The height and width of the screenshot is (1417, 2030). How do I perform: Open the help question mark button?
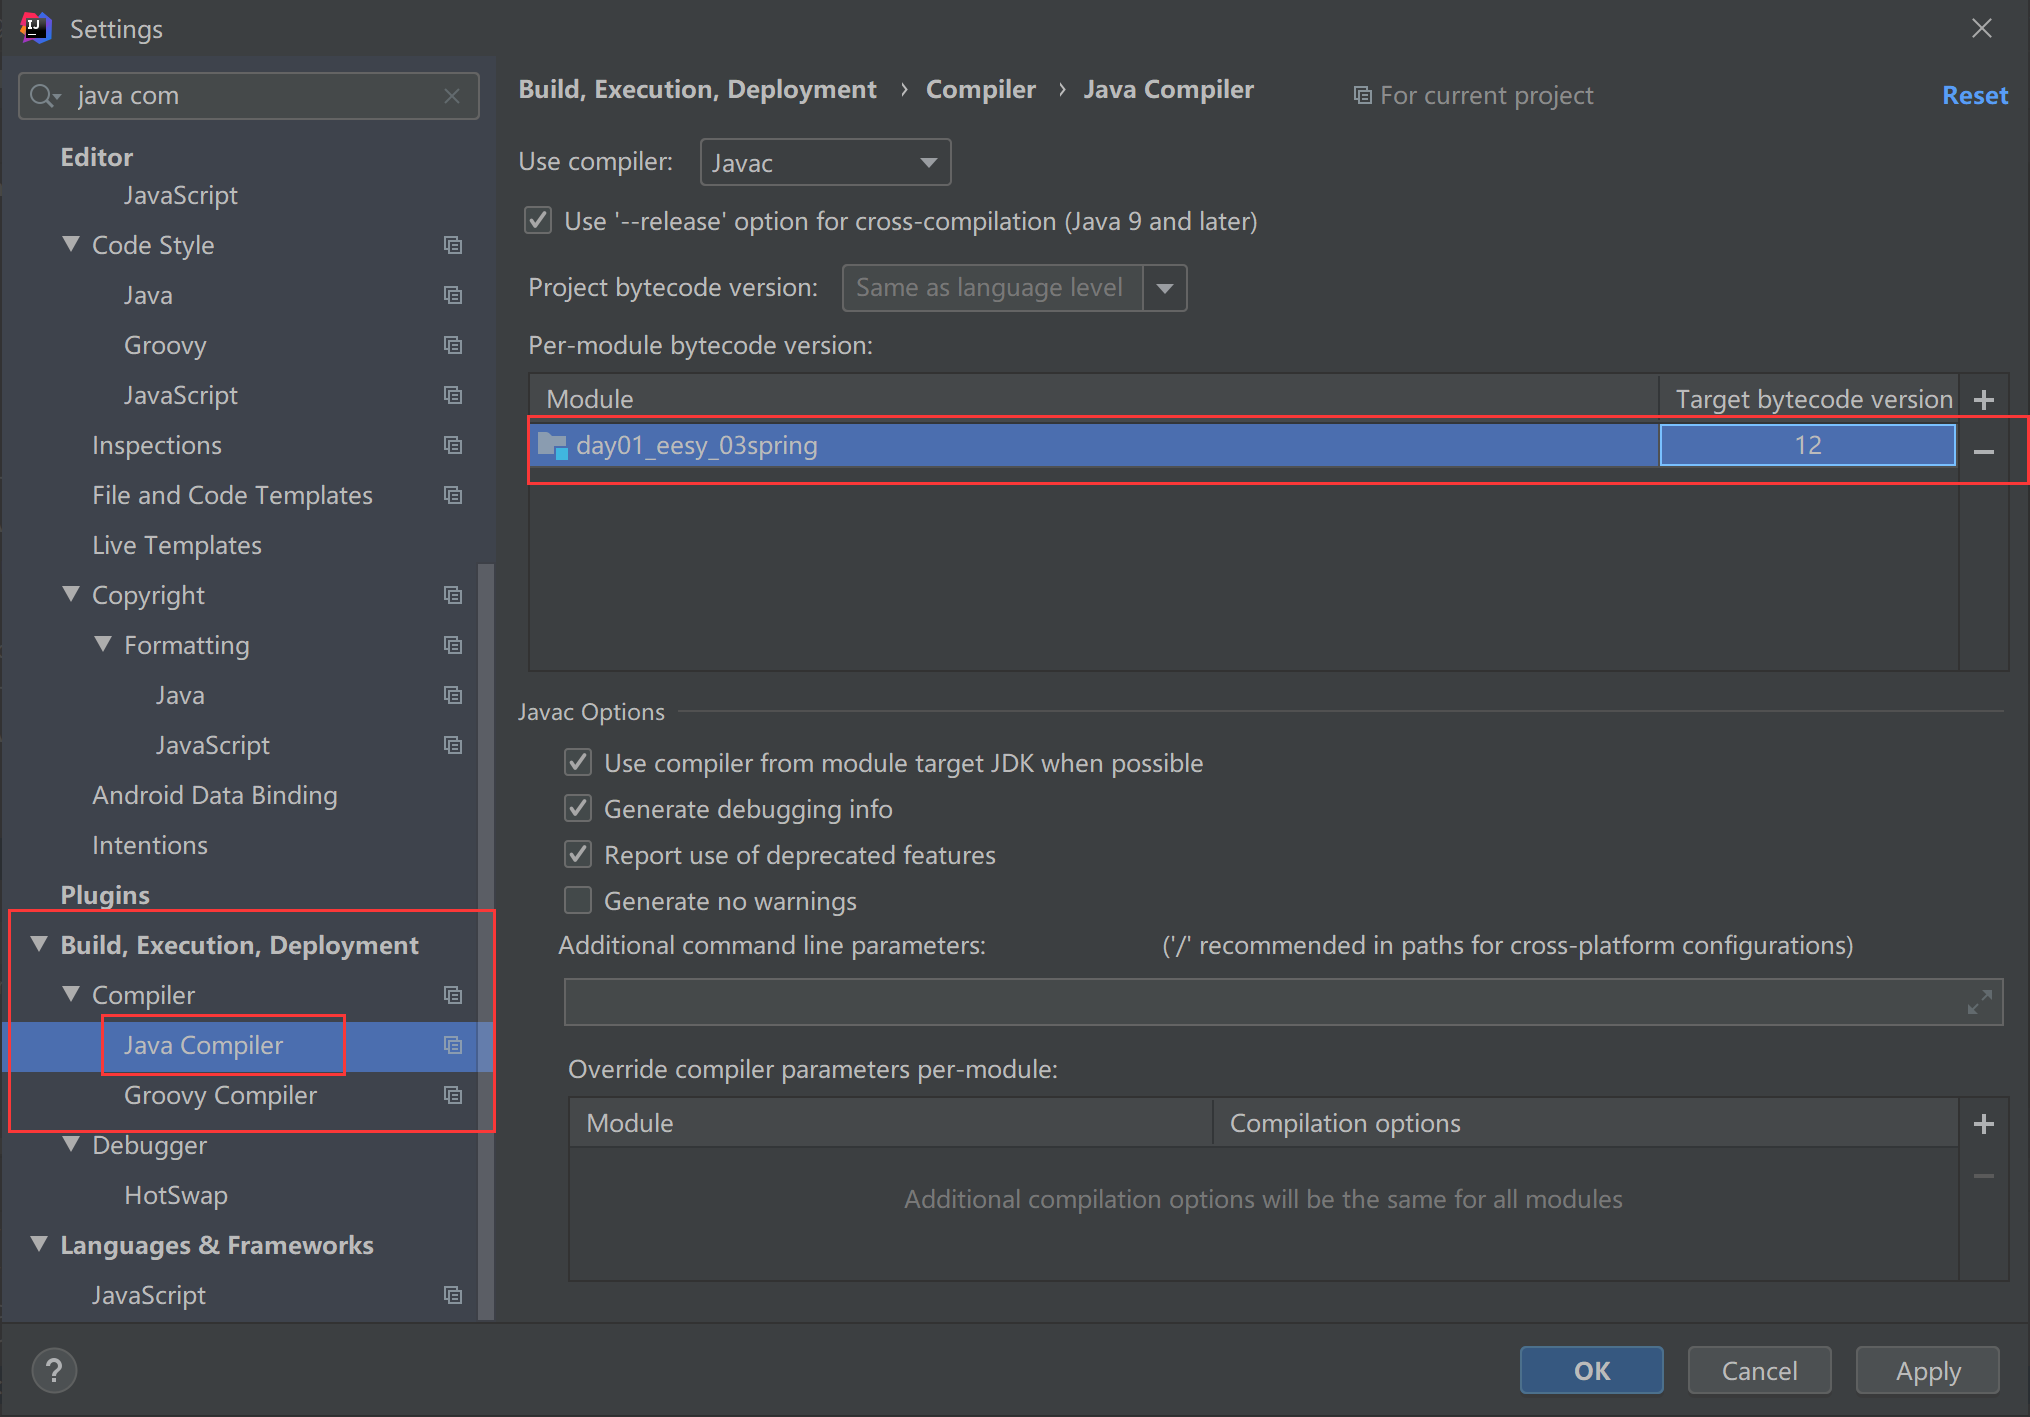54,1370
